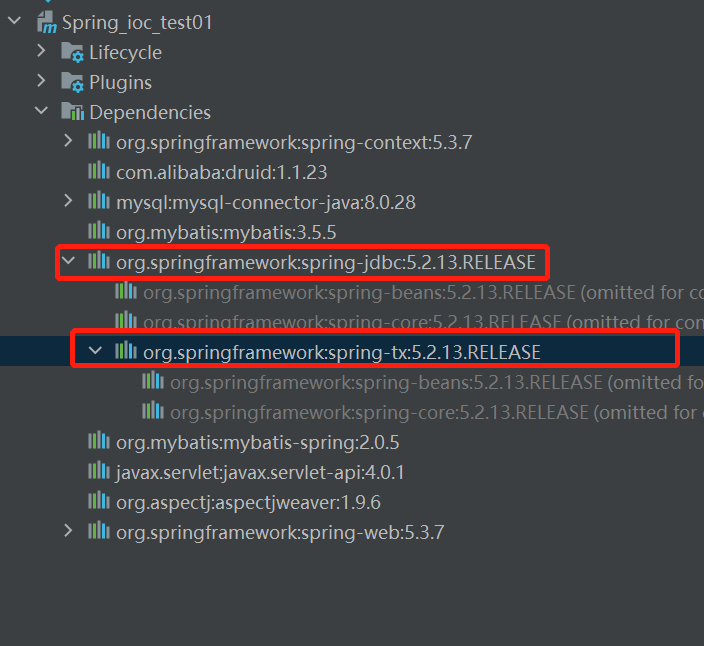Click library icon of spring-core under spring-tx
The height and width of the screenshot is (646, 704).
(x=153, y=410)
